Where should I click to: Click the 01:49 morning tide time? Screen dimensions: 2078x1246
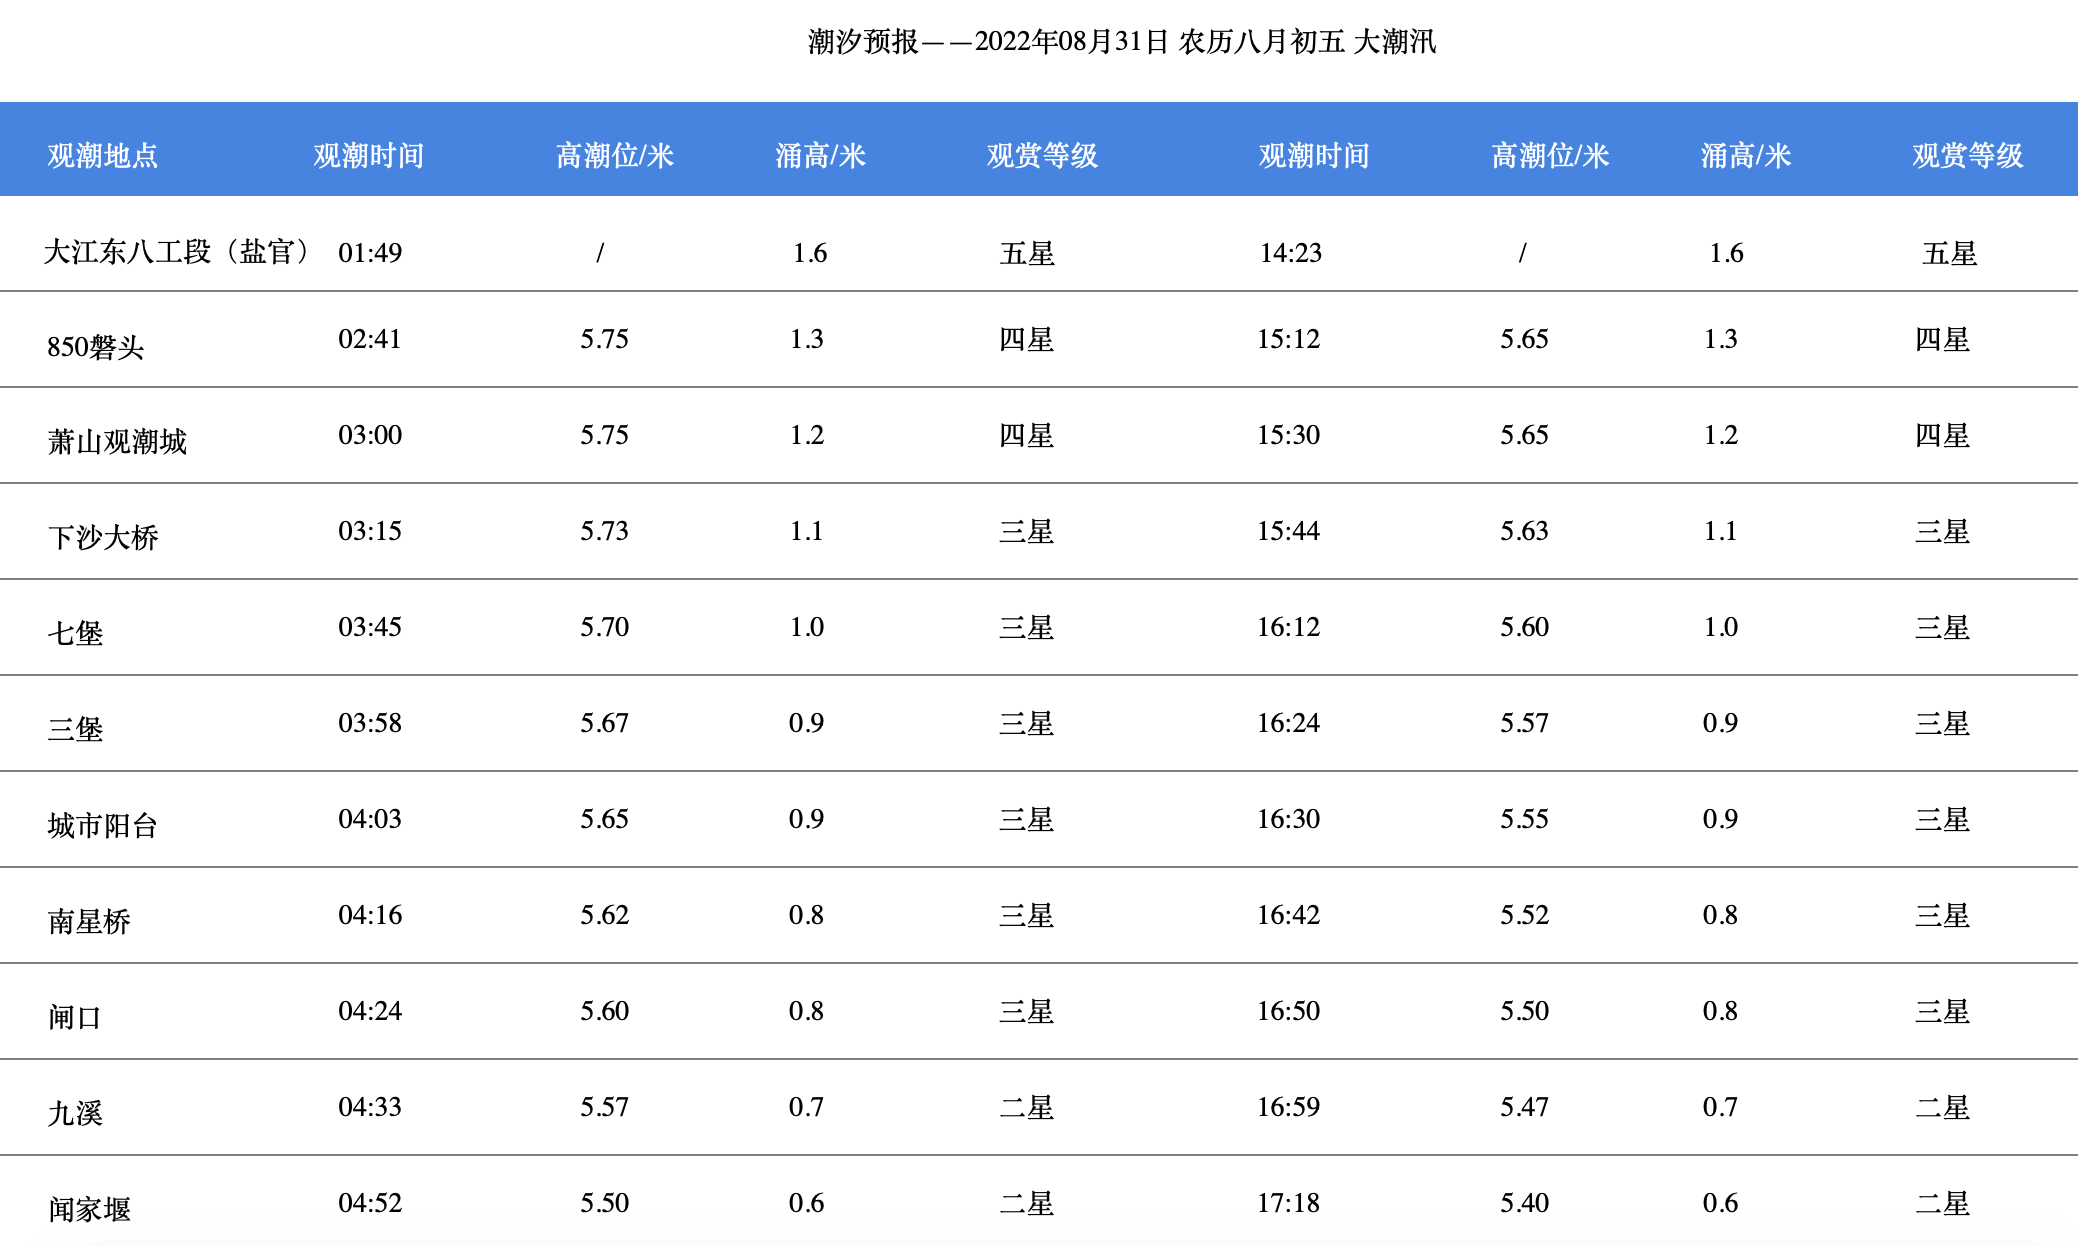click(x=370, y=252)
